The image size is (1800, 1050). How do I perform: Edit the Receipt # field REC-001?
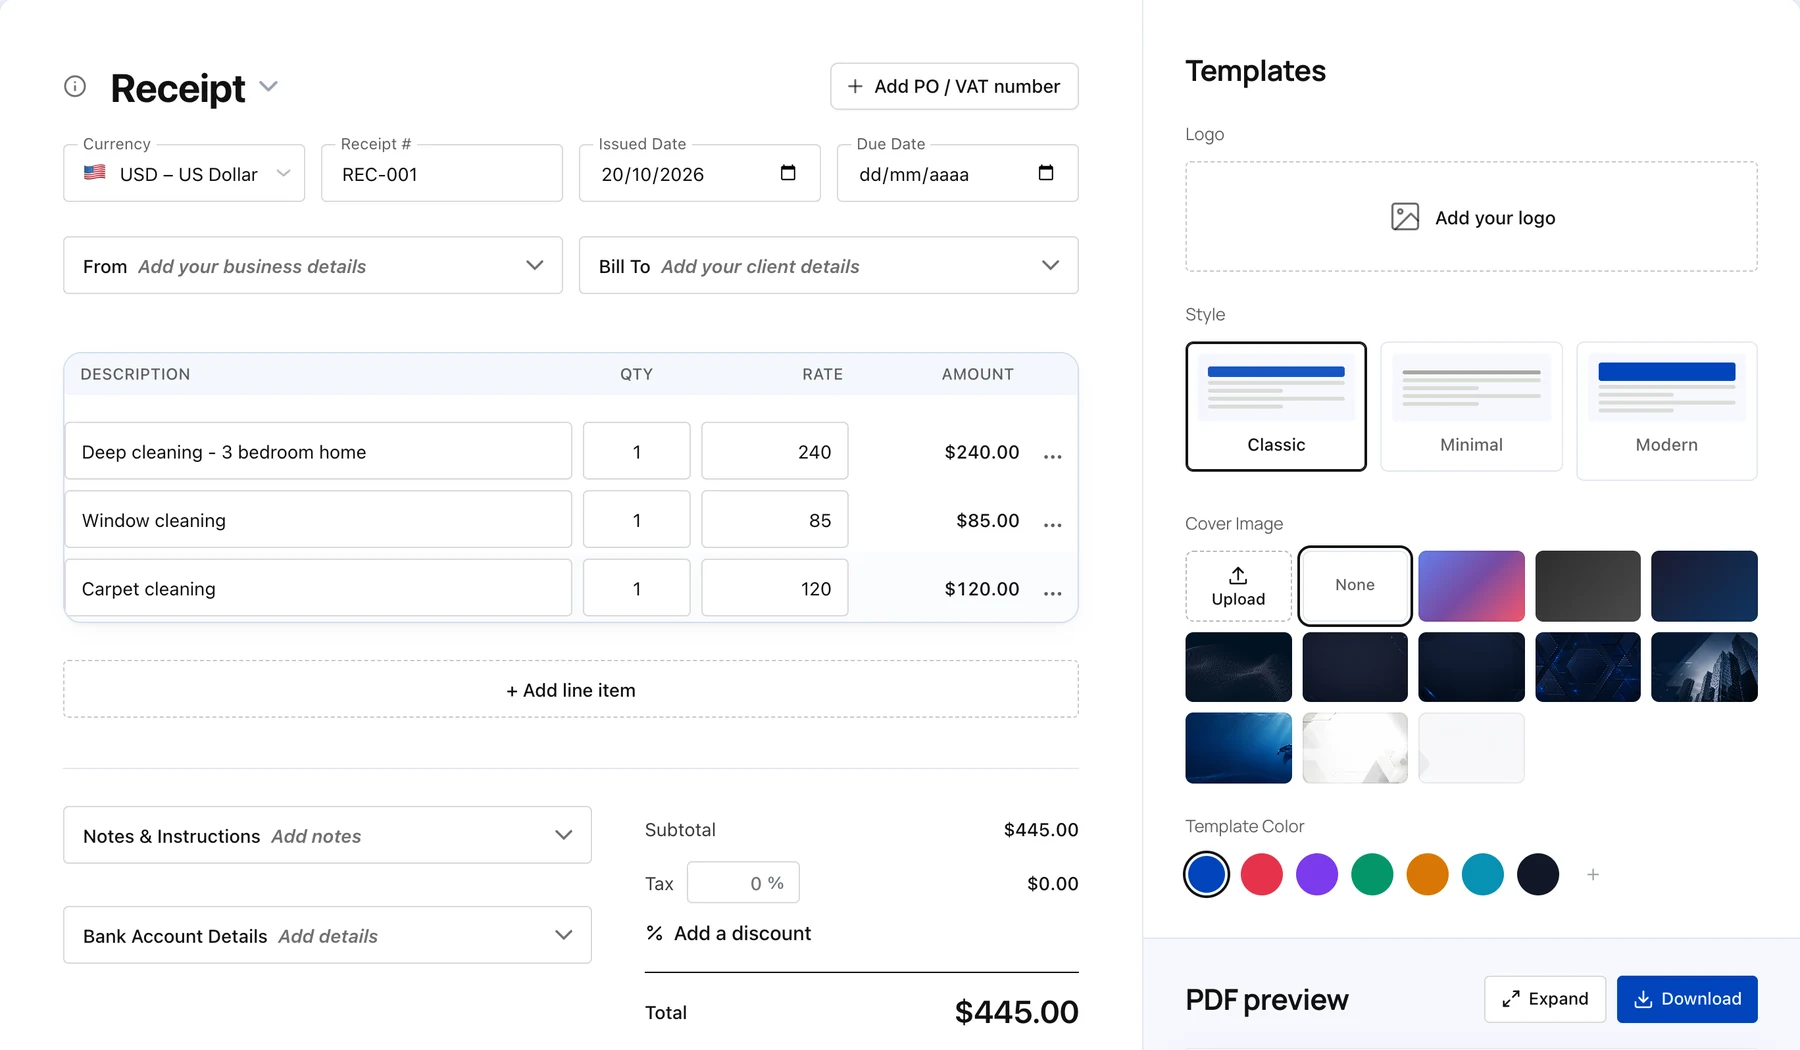click(x=442, y=174)
